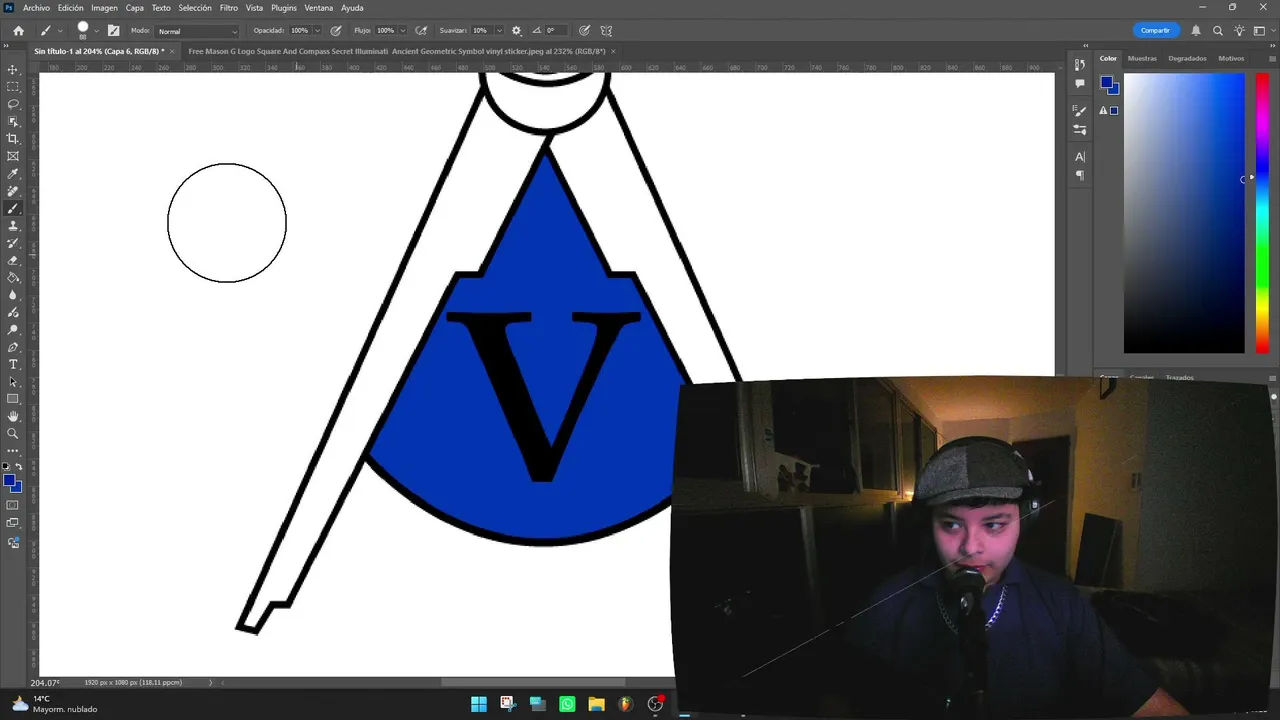
Task: Select the Spot Healing Brush tool
Action: (x=13, y=191)
